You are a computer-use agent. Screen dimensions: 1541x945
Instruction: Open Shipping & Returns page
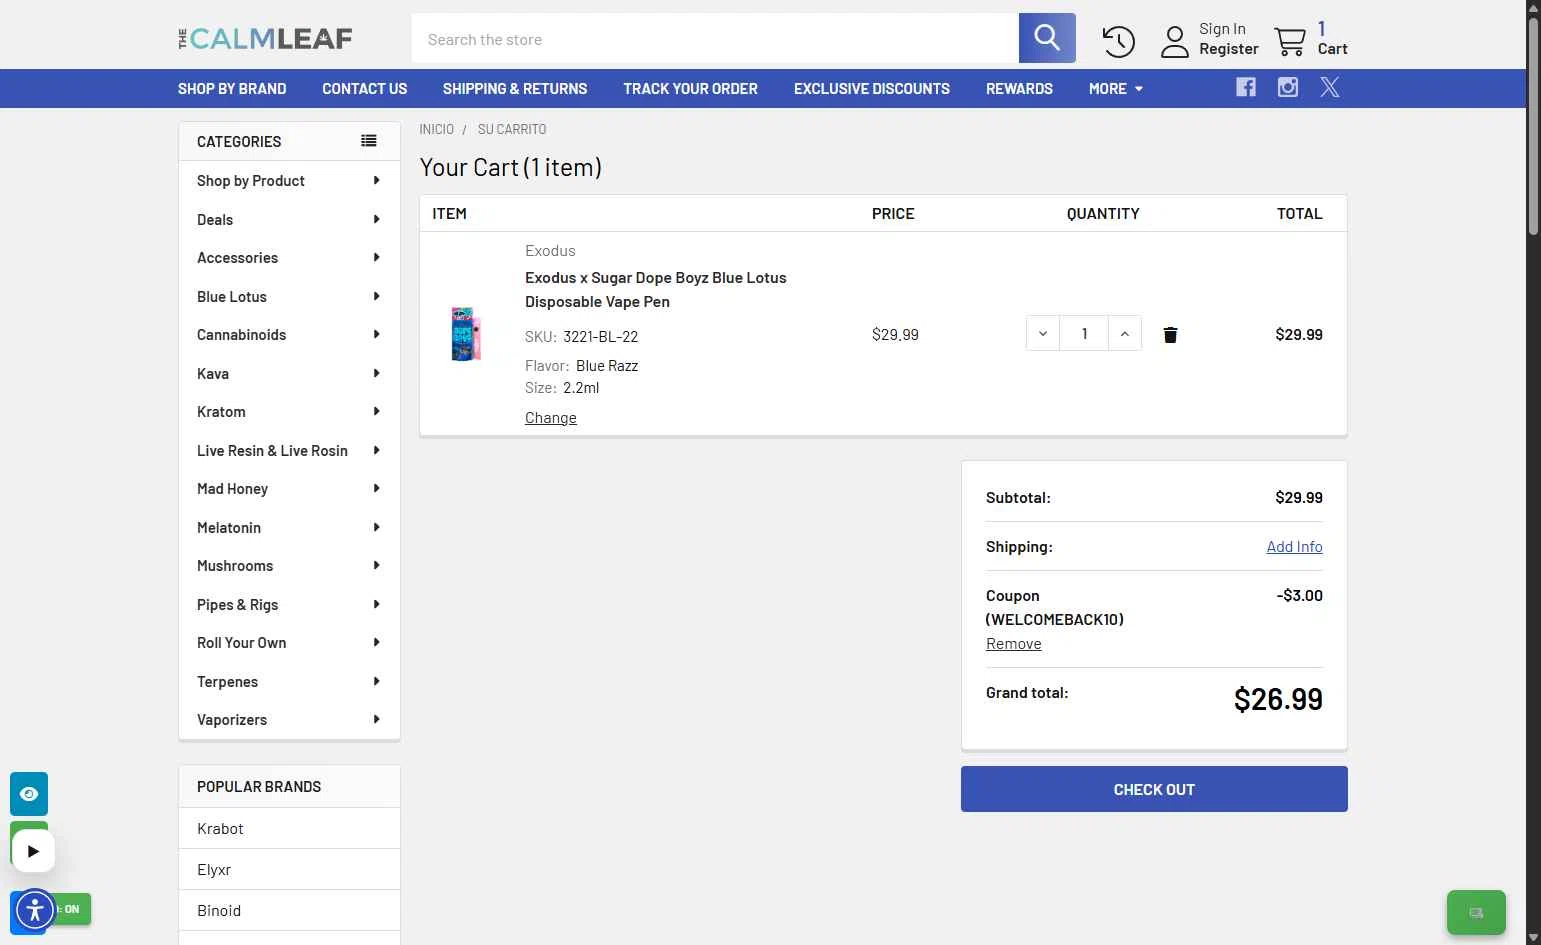pos(515,89)
